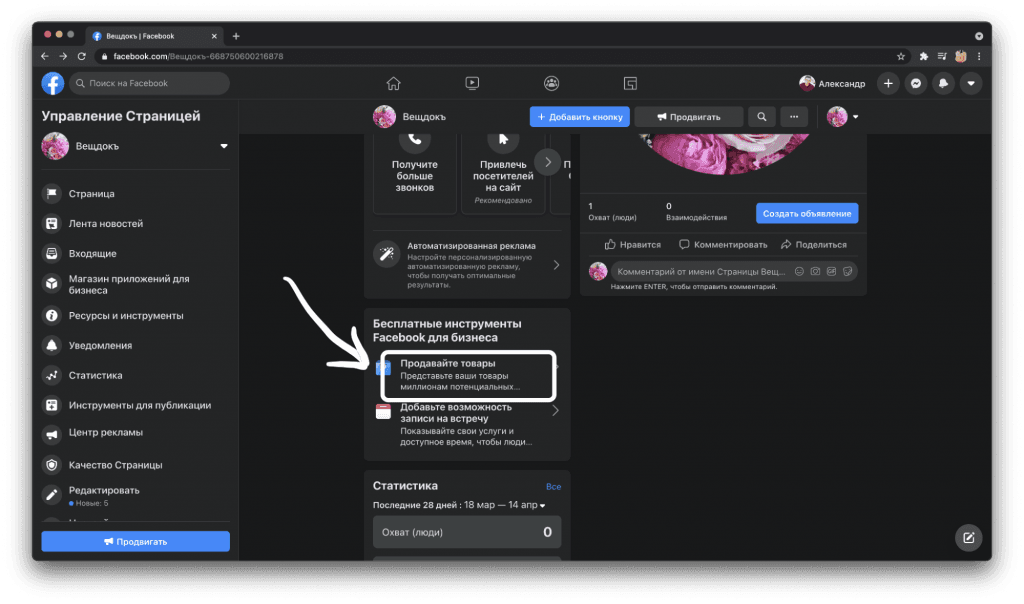Open Ресурсы и инструменты in sidebar
Image resolution: width=1024 pixels, height=604 pixels.
click(x=136, y=315)
